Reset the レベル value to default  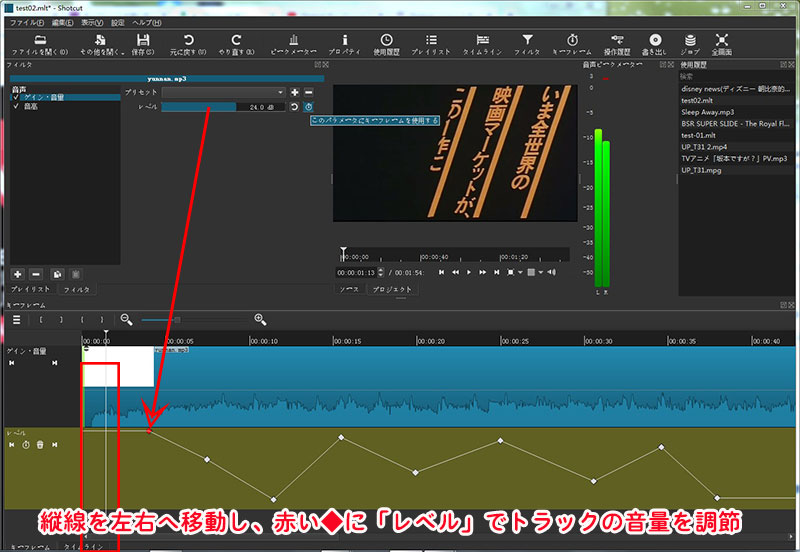coord(294,107)
